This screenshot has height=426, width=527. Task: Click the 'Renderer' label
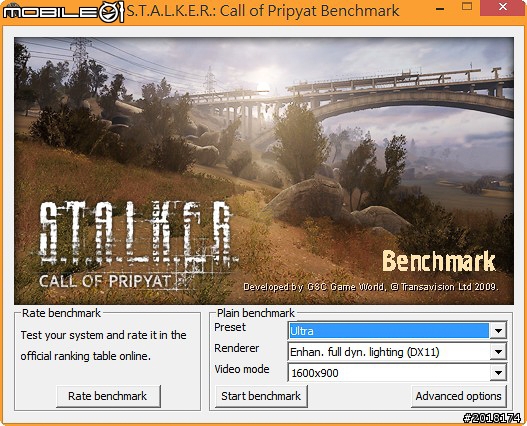tap(237, 348)
